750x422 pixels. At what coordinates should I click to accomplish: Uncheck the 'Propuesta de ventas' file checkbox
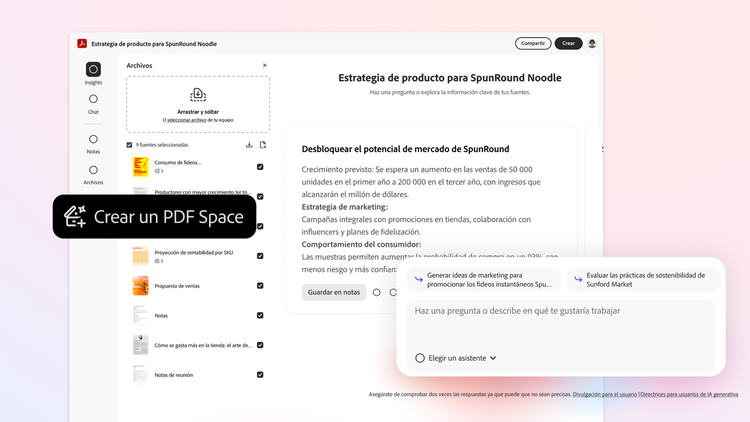tap(260, 285)
